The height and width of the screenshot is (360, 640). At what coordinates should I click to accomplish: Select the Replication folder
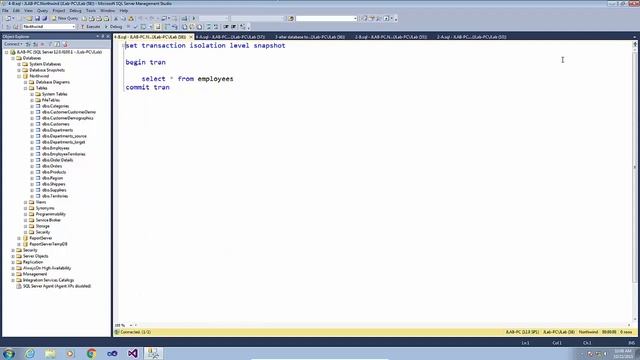point(33,262)
